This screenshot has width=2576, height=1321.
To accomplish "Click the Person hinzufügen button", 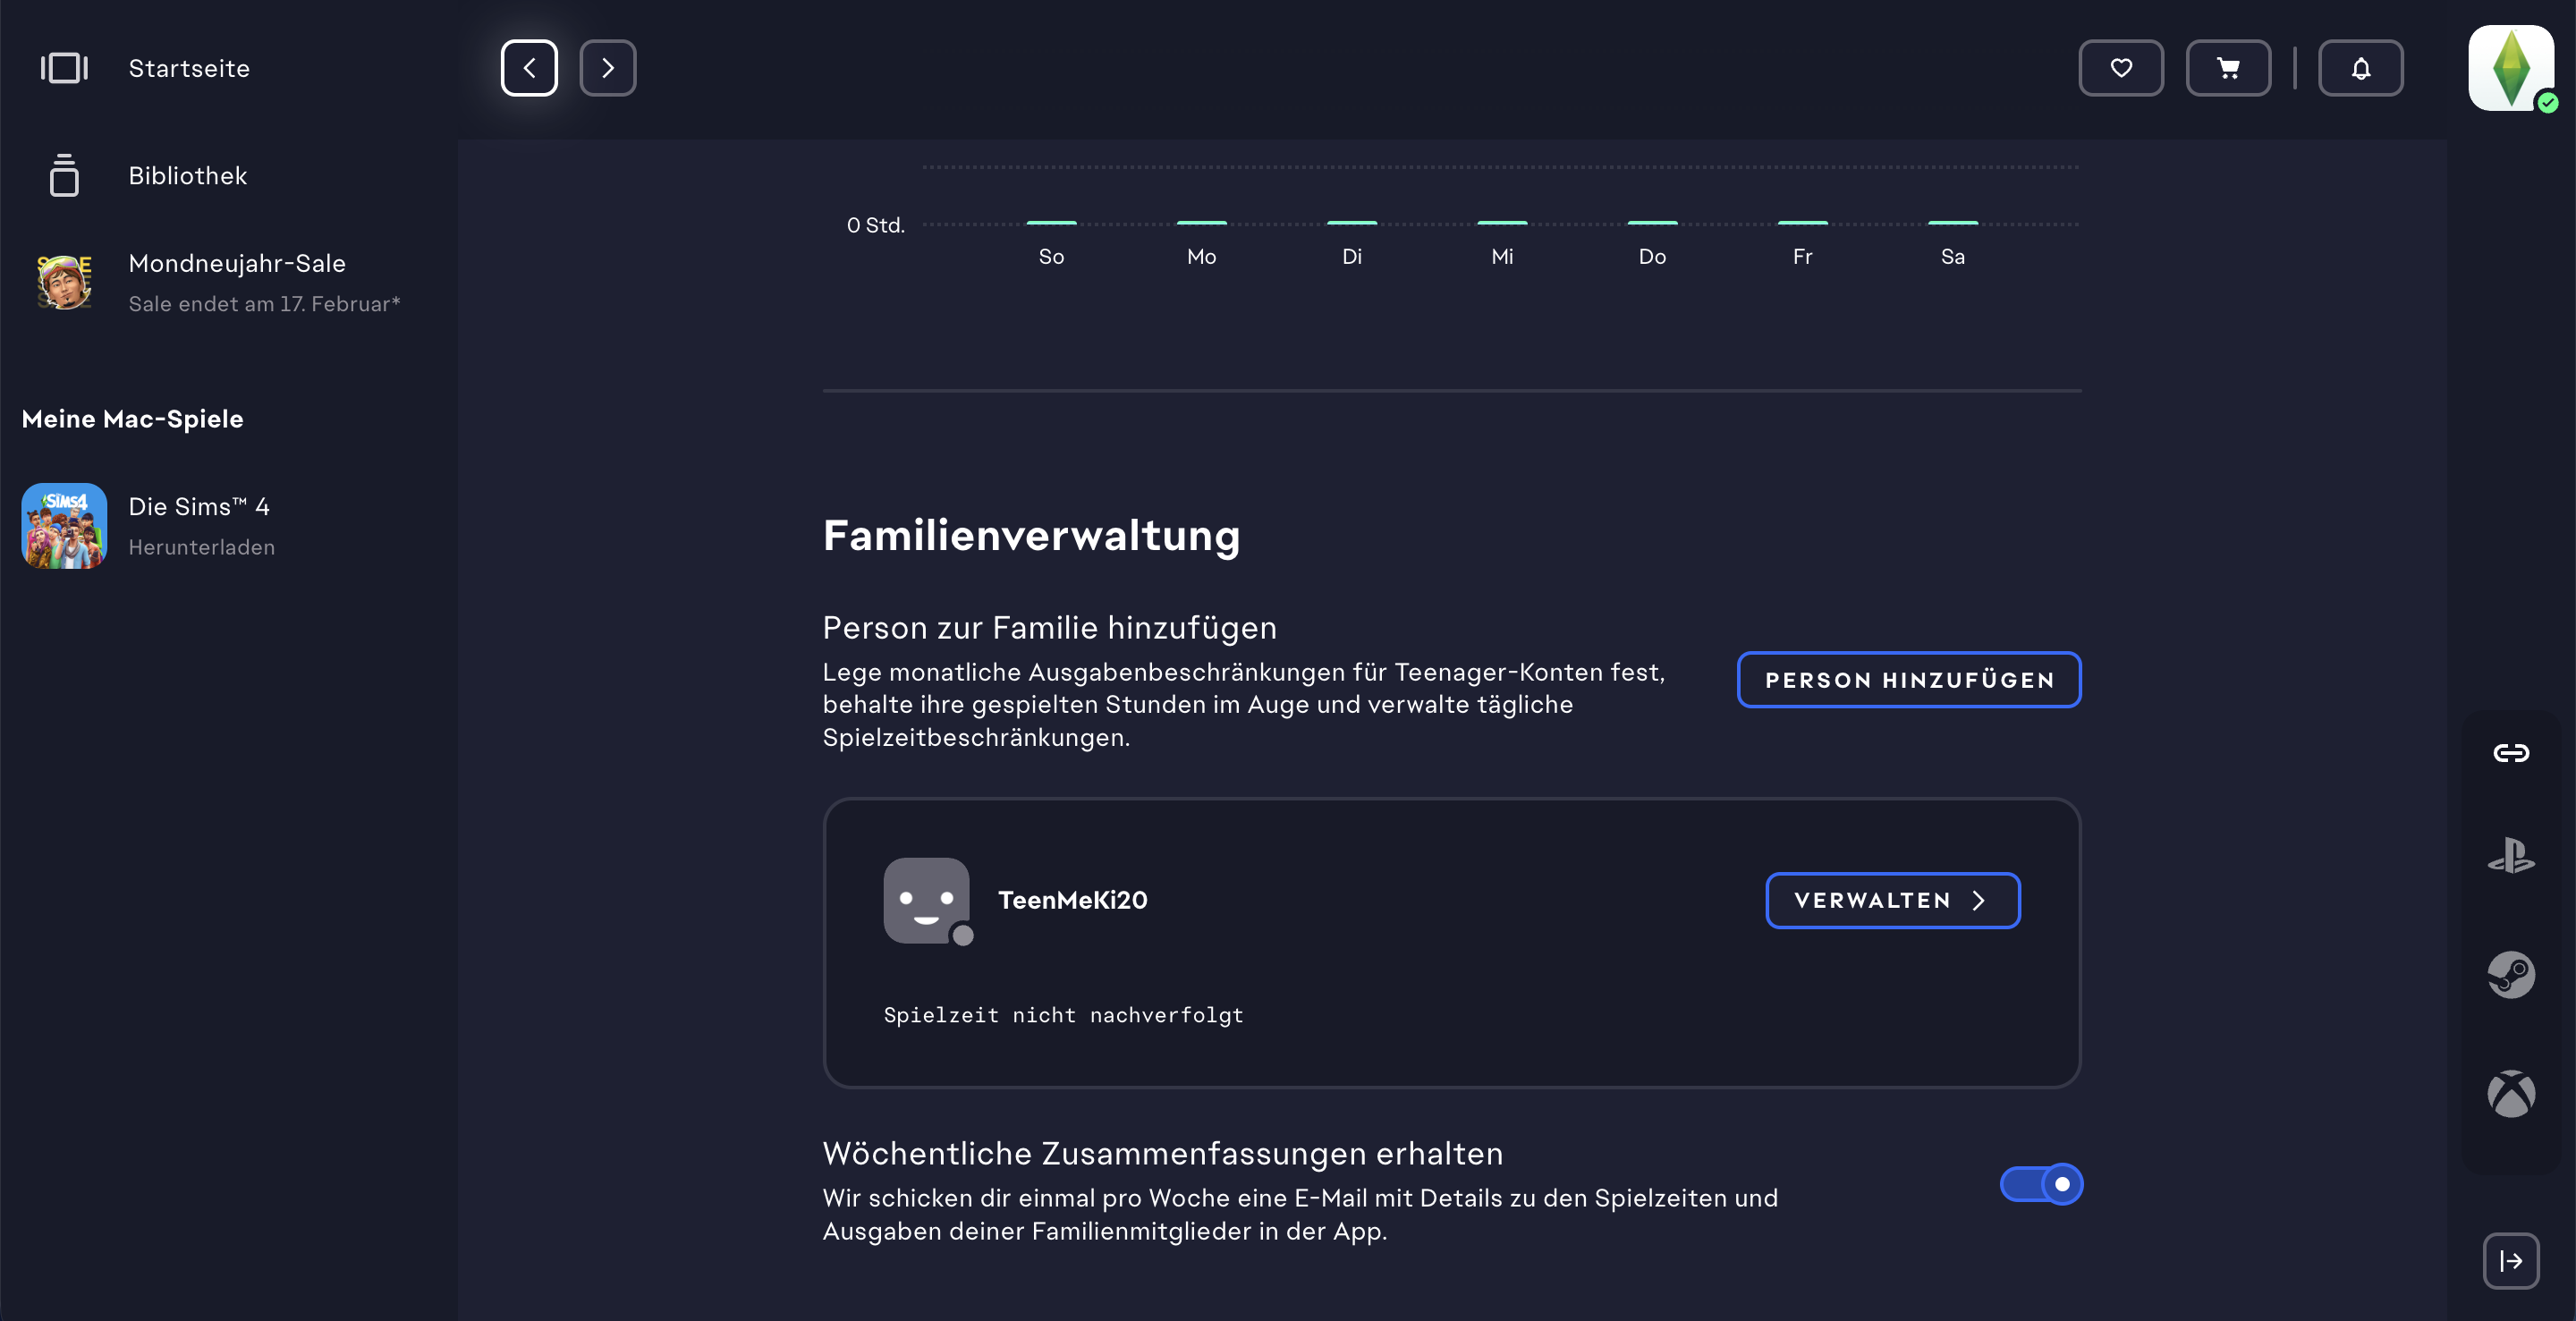I will pyautogui.click(x=1908, y=680).
